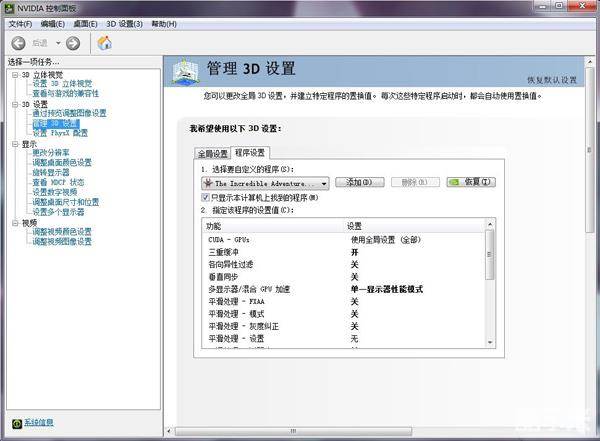Toggle 只显示本计算机上找到的程序 checkbox
Screen dimensions: 600x441
pos(206,198)
